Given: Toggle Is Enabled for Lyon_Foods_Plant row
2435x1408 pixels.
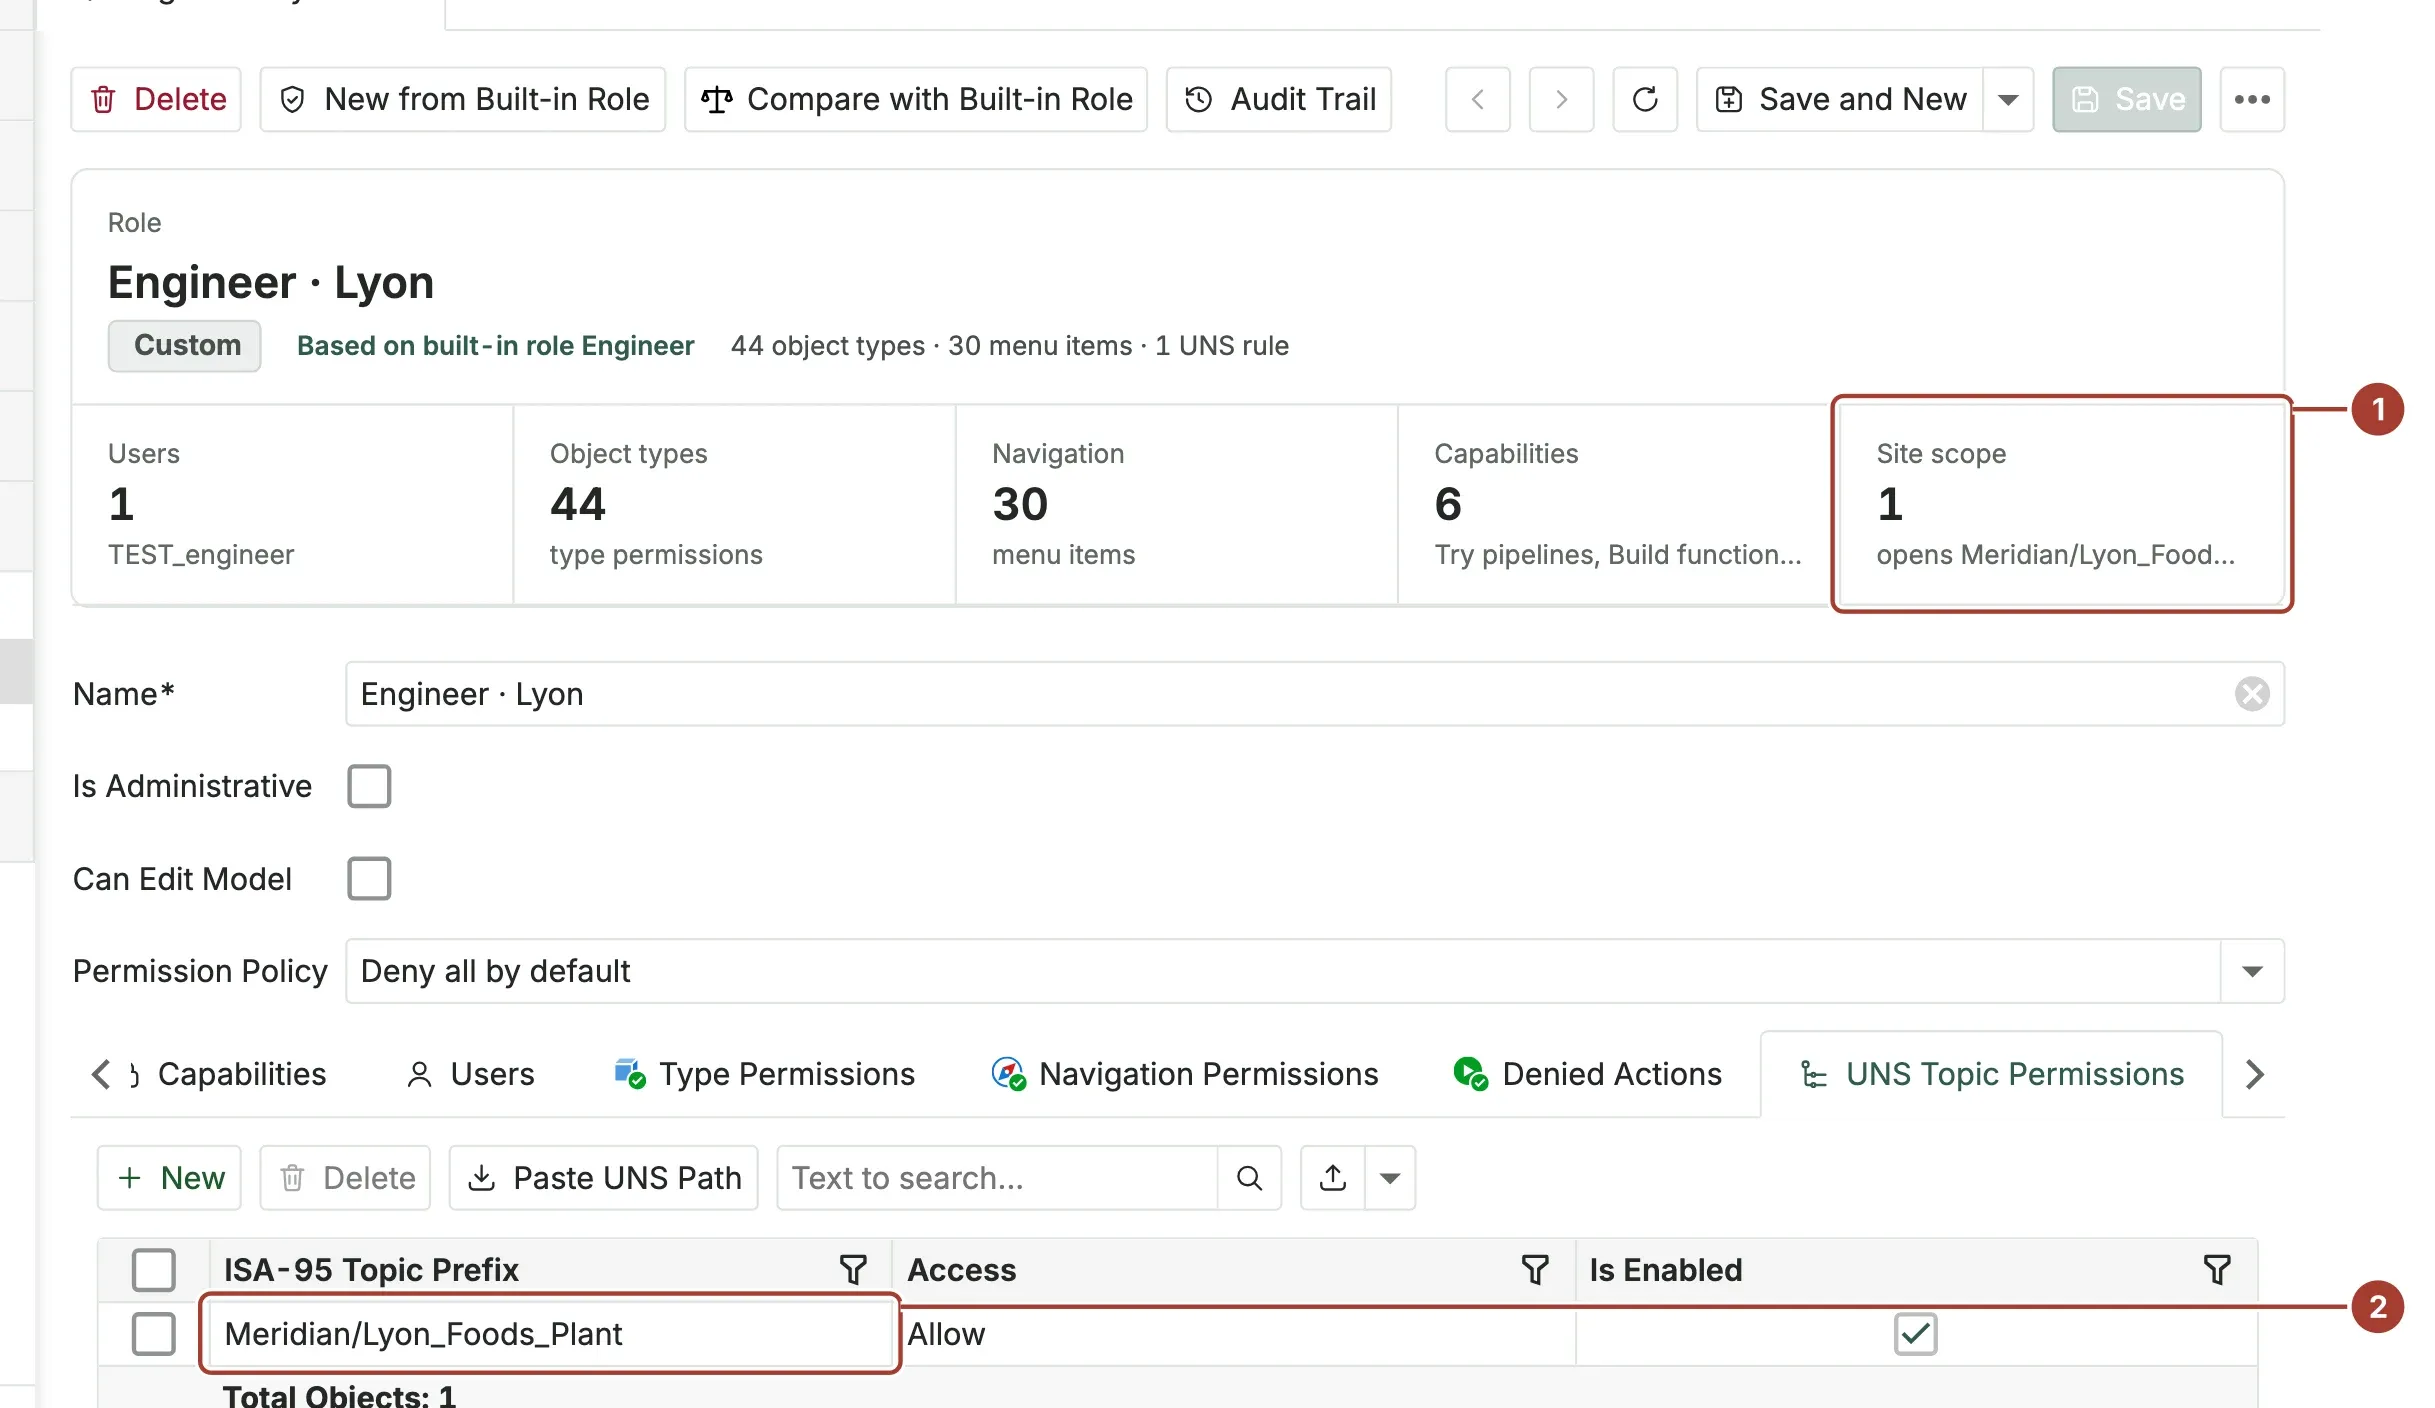Looking at the screenshot, I should click(x=1916, y=1334).
